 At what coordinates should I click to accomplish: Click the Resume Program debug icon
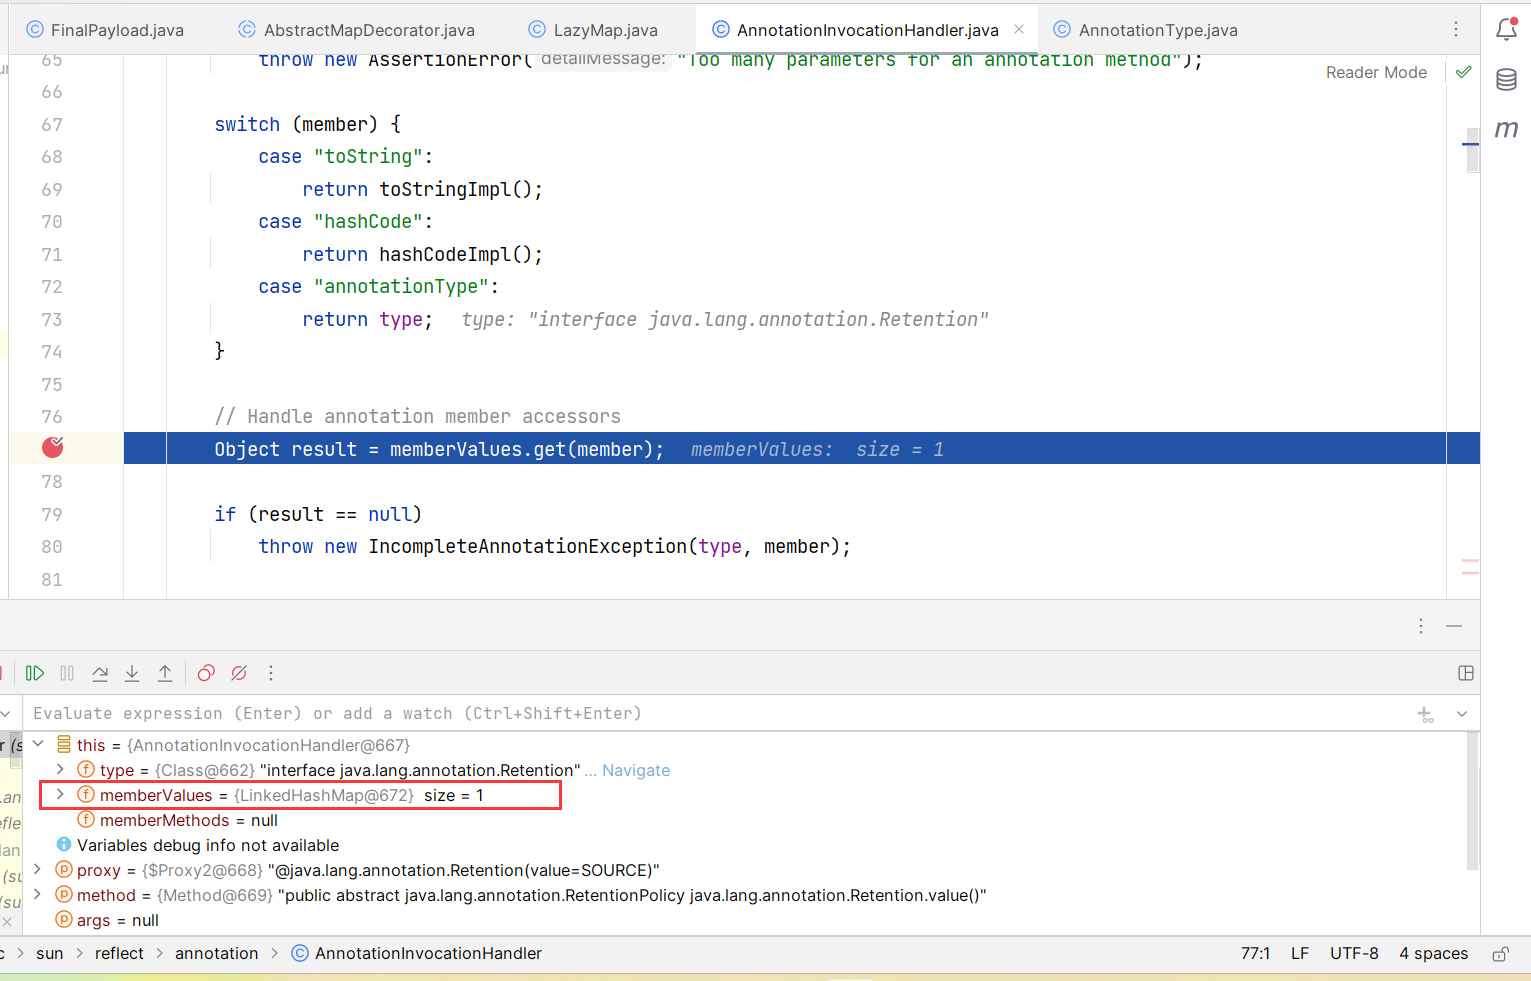pos(35,673)
